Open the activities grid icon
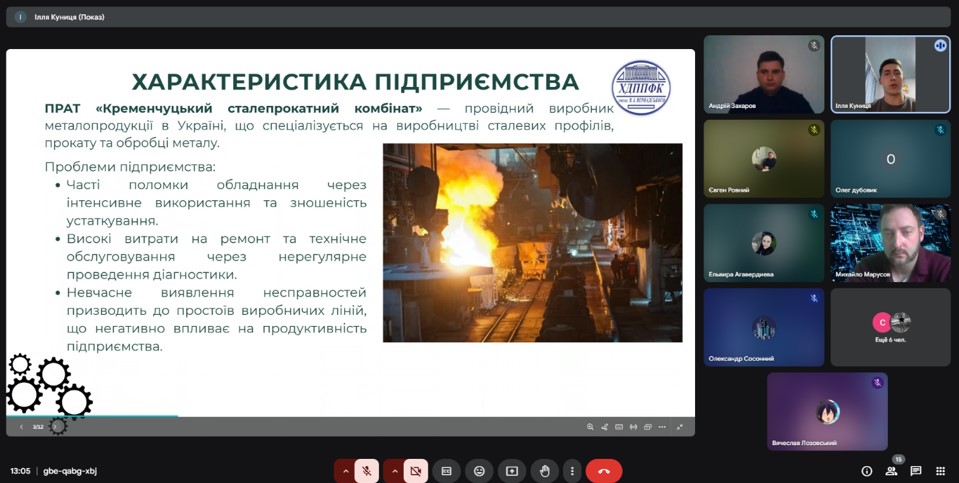959x483 pixels. [941, 471]
